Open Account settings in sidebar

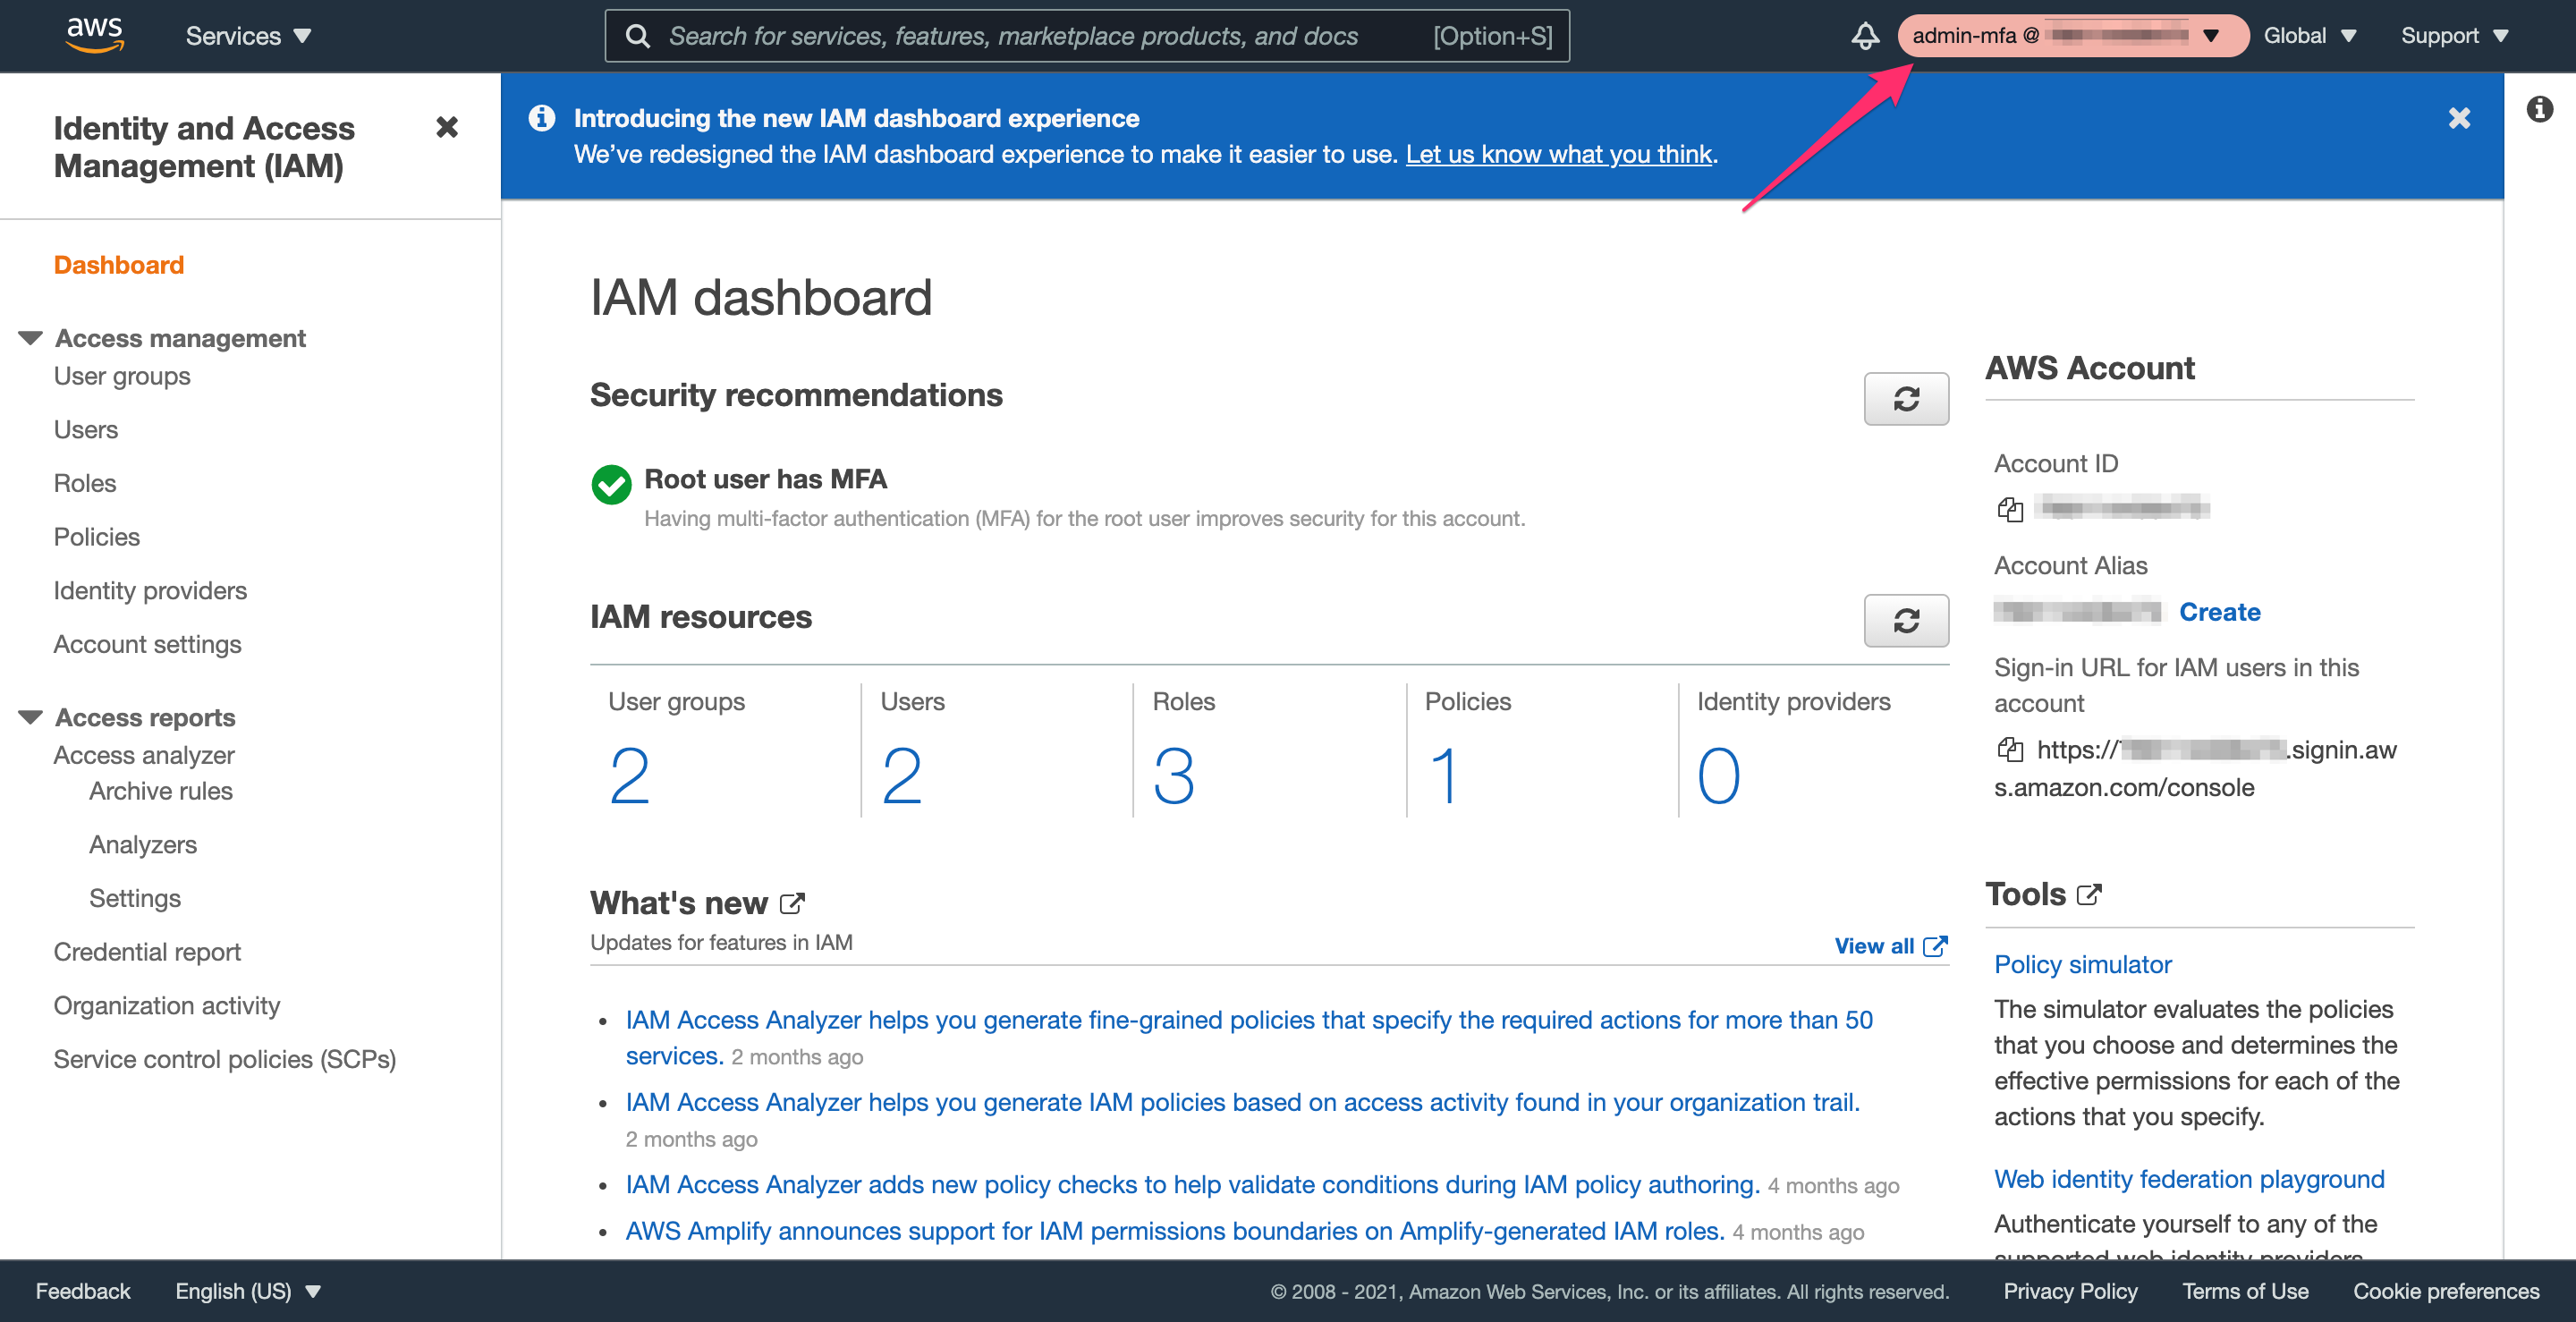coord(148,645)
